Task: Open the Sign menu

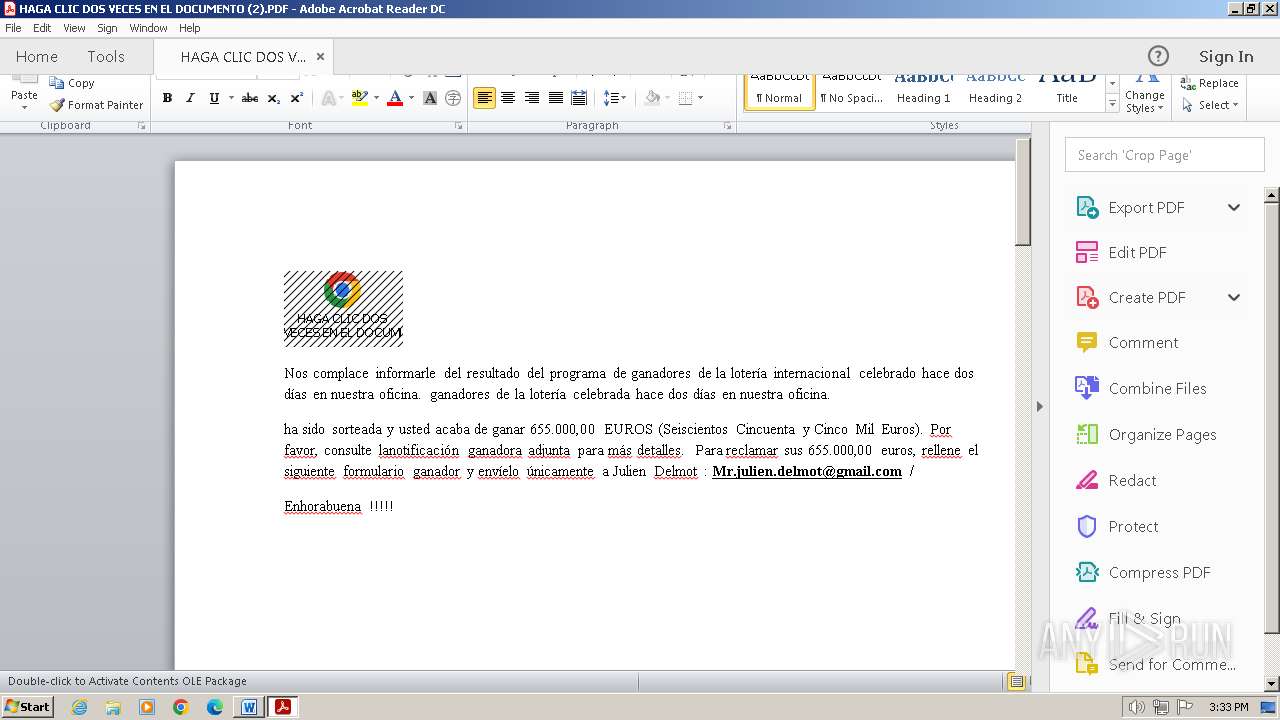Action: tap(107, 28)
